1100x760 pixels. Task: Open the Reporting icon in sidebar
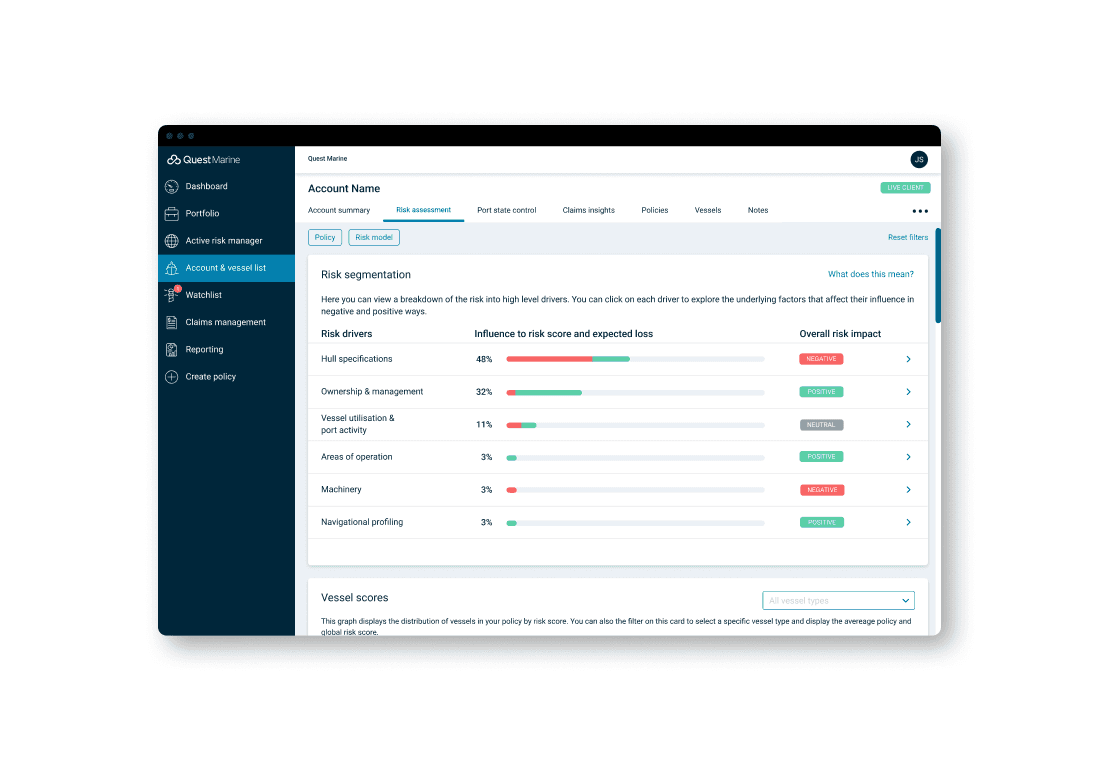tap(171, 349)
